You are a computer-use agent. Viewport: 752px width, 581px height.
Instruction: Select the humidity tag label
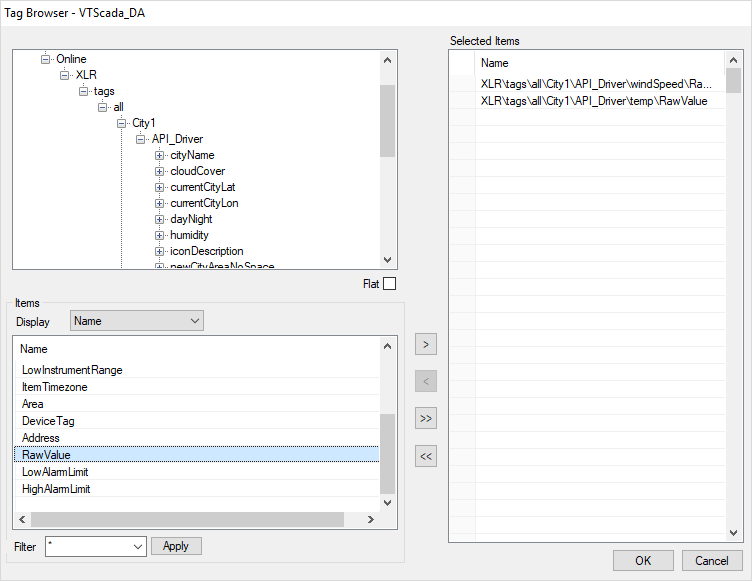point(189,235)
